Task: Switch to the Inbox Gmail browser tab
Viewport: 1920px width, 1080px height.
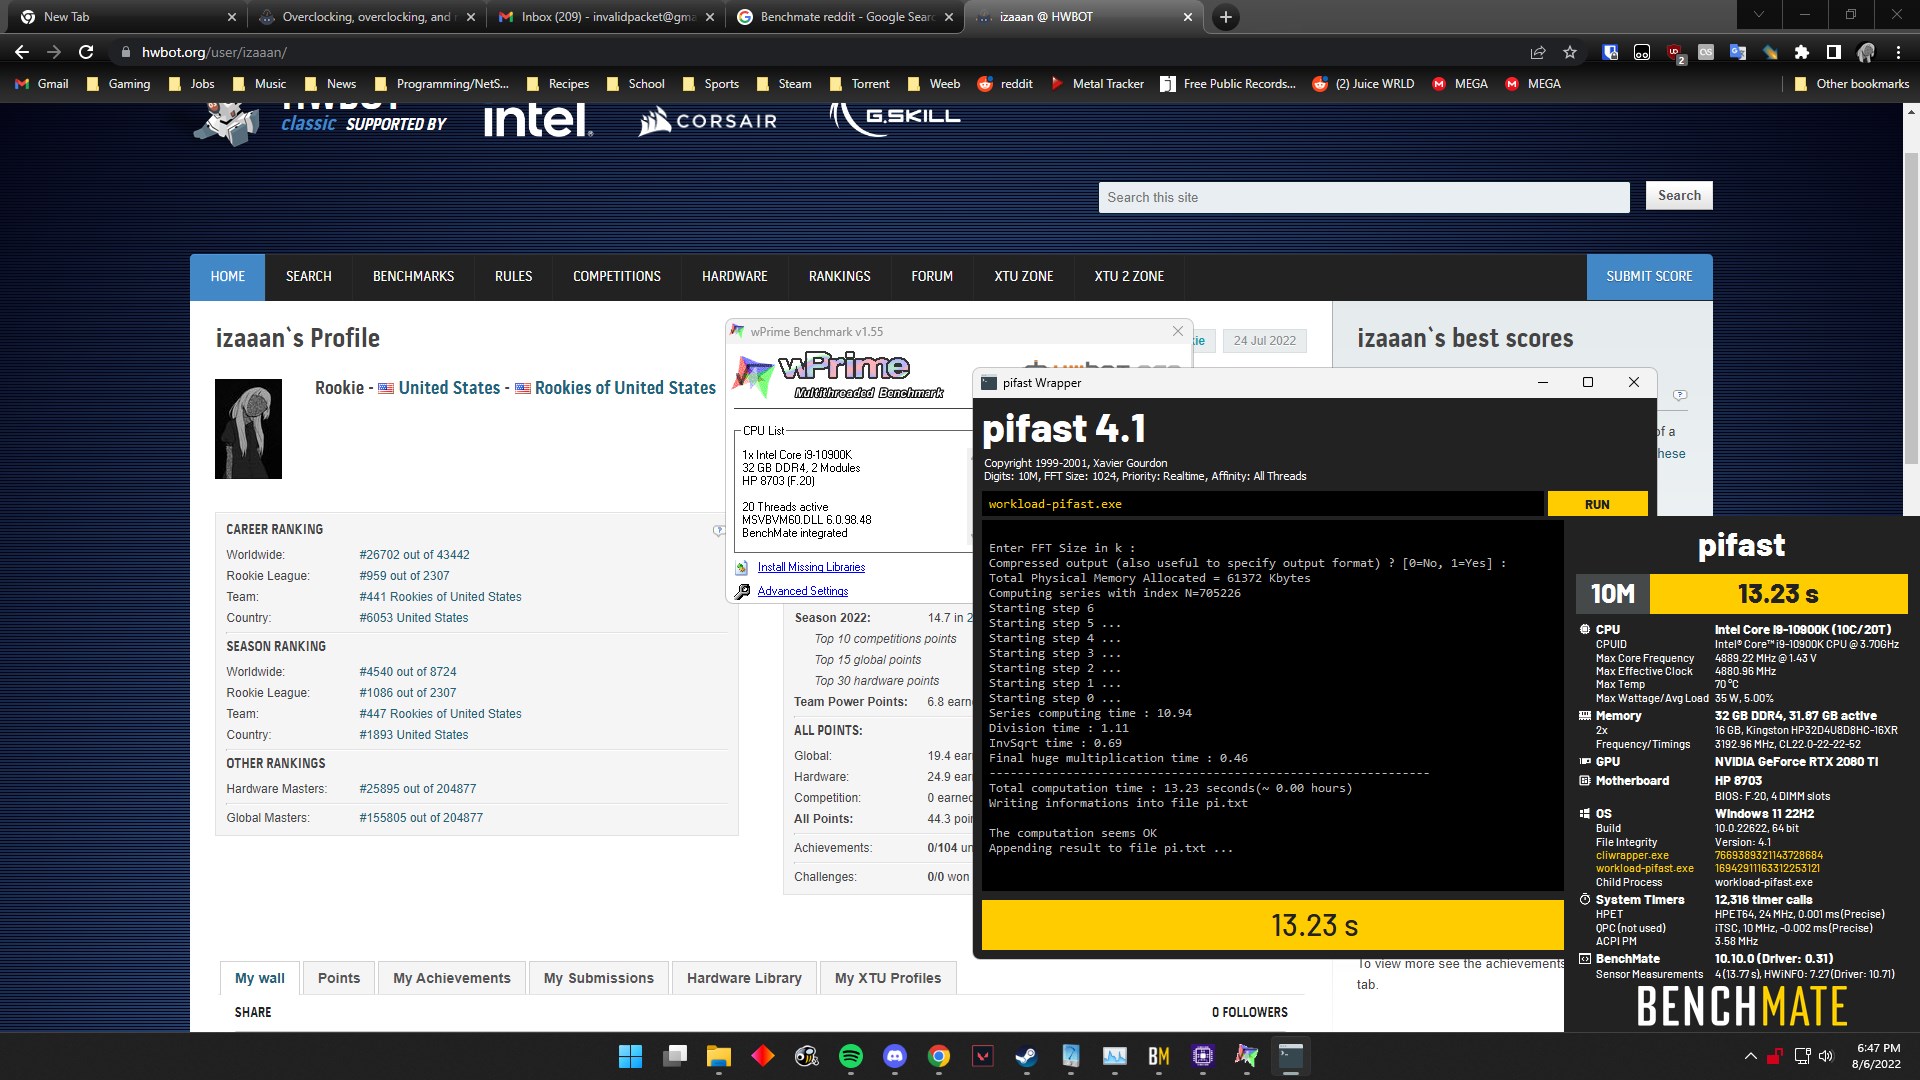Action: coord(605,17)
